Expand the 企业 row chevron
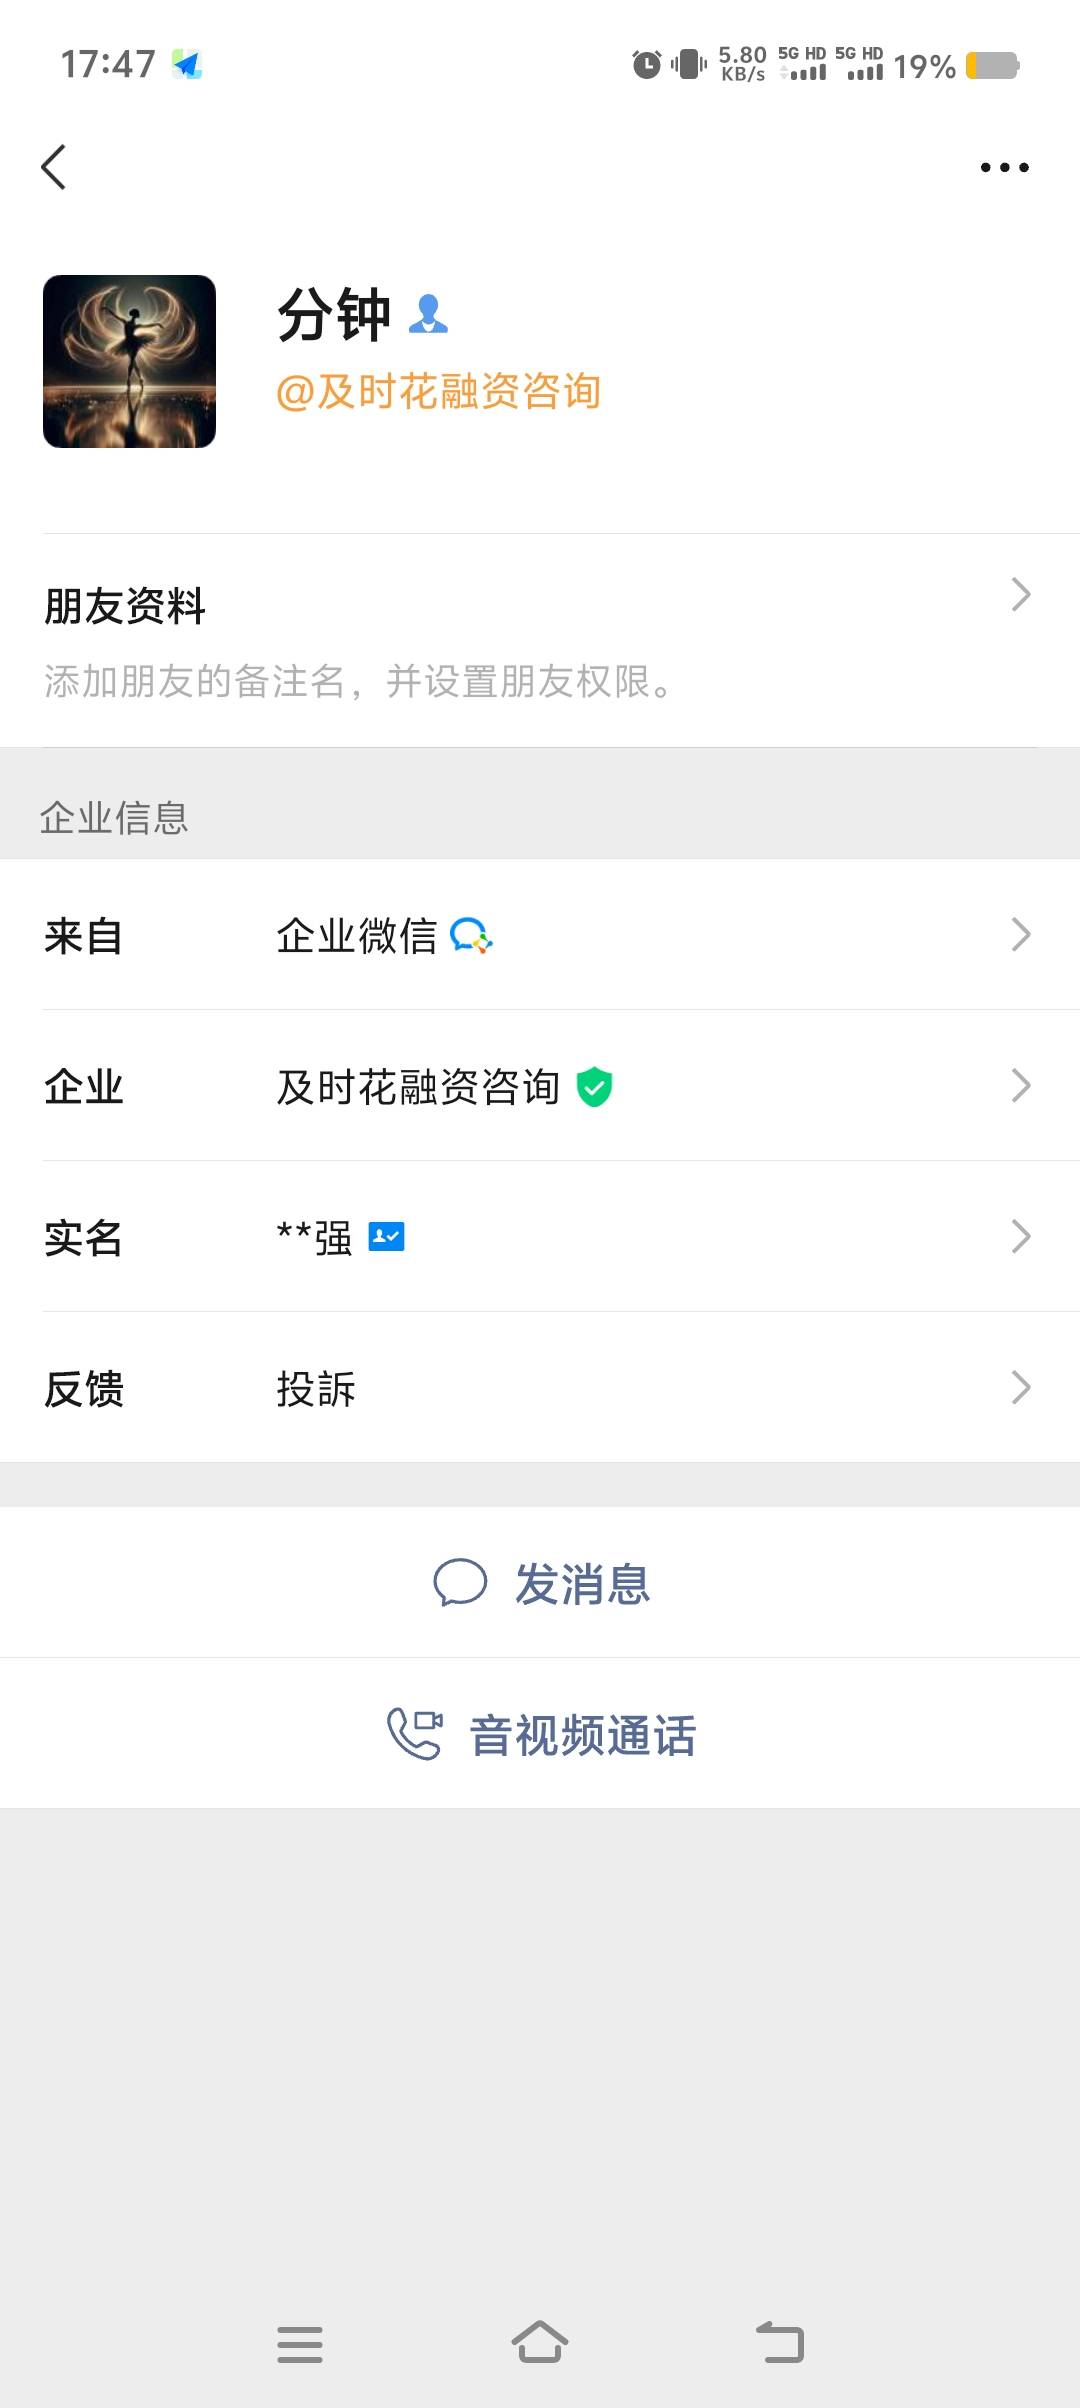The height and width of the screenshot is (2408, 1080). point(1020,1086)
